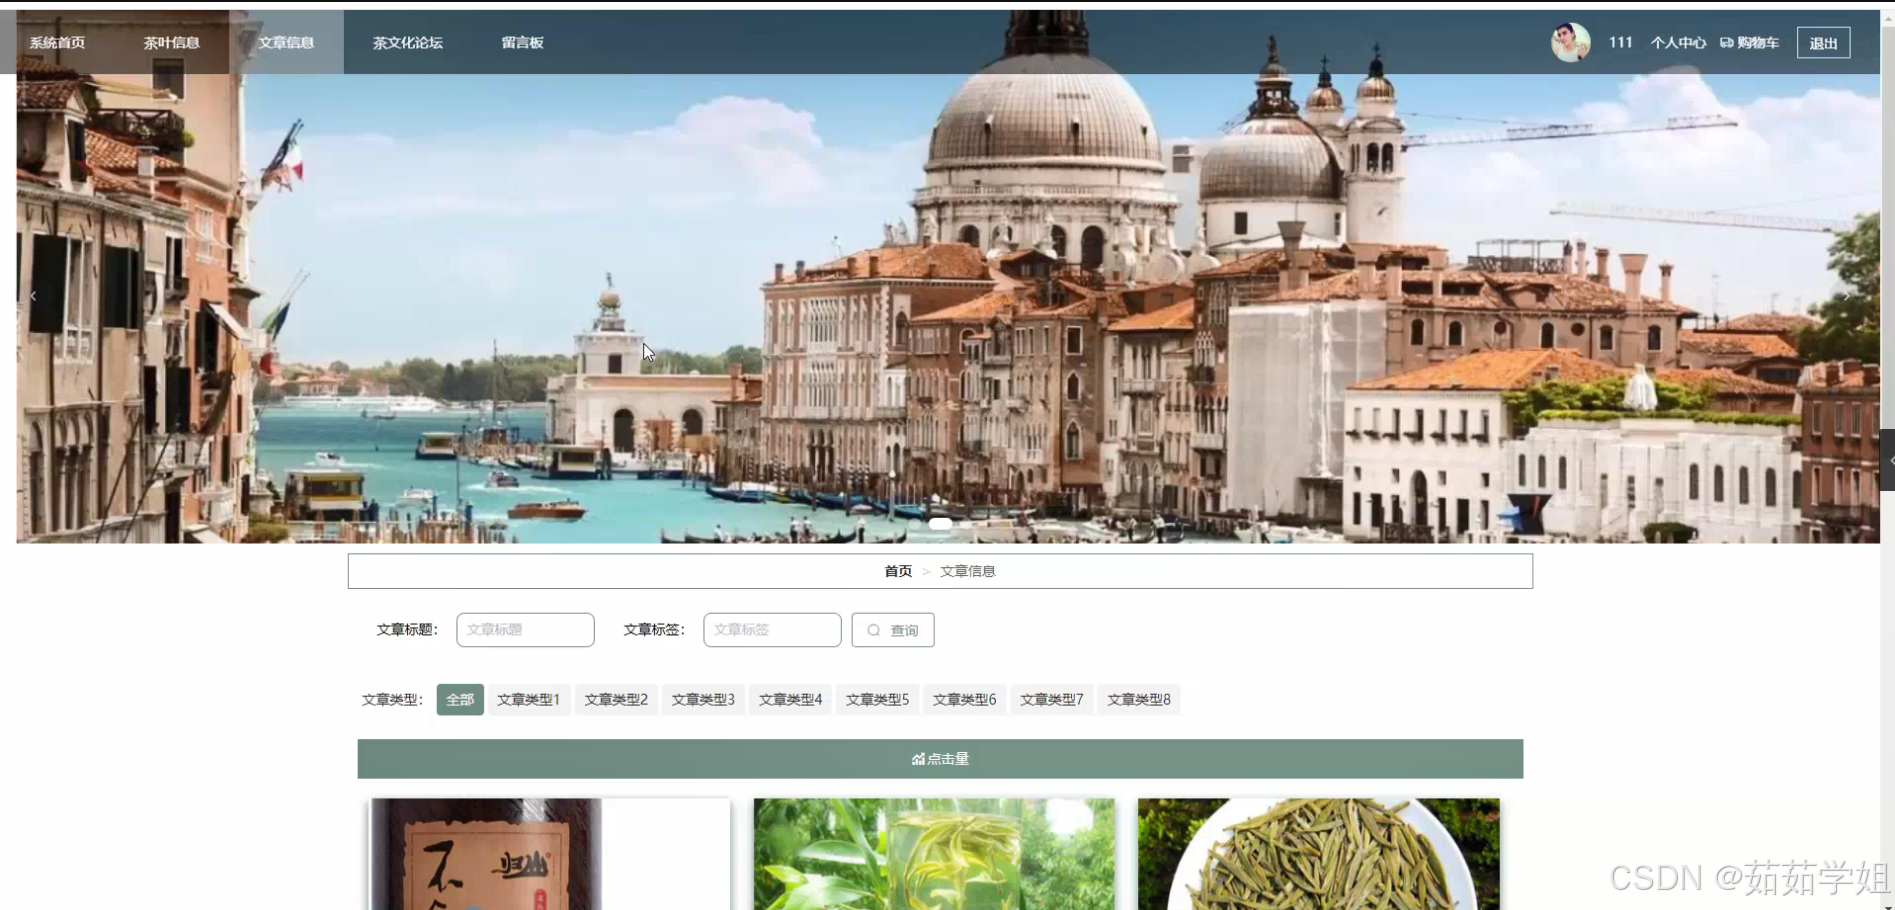Filter by 文章类型2
This screenshot has height=910, width=1895.
point(616,699)
